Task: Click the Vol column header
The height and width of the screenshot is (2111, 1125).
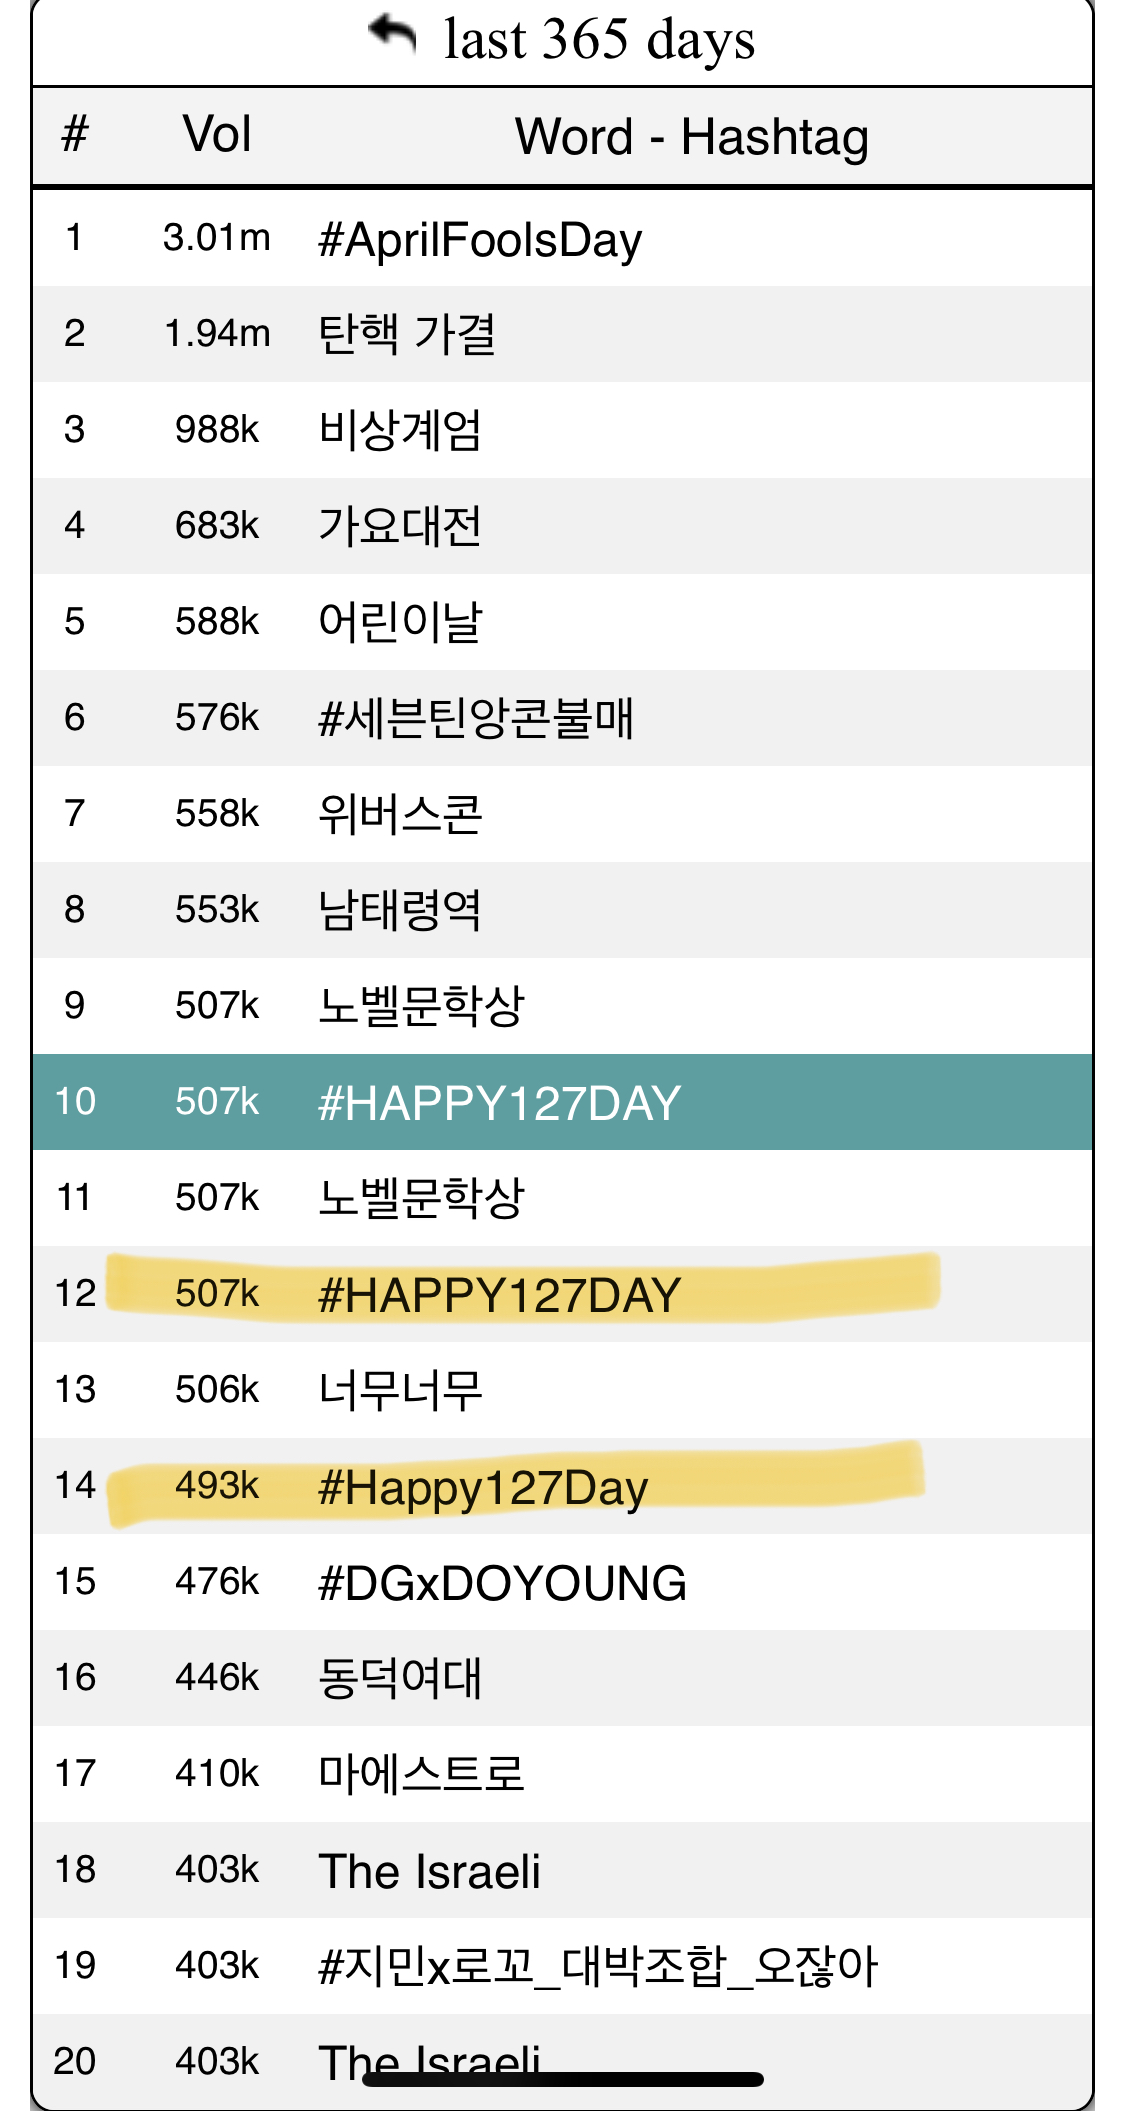Action: (217, 135)
